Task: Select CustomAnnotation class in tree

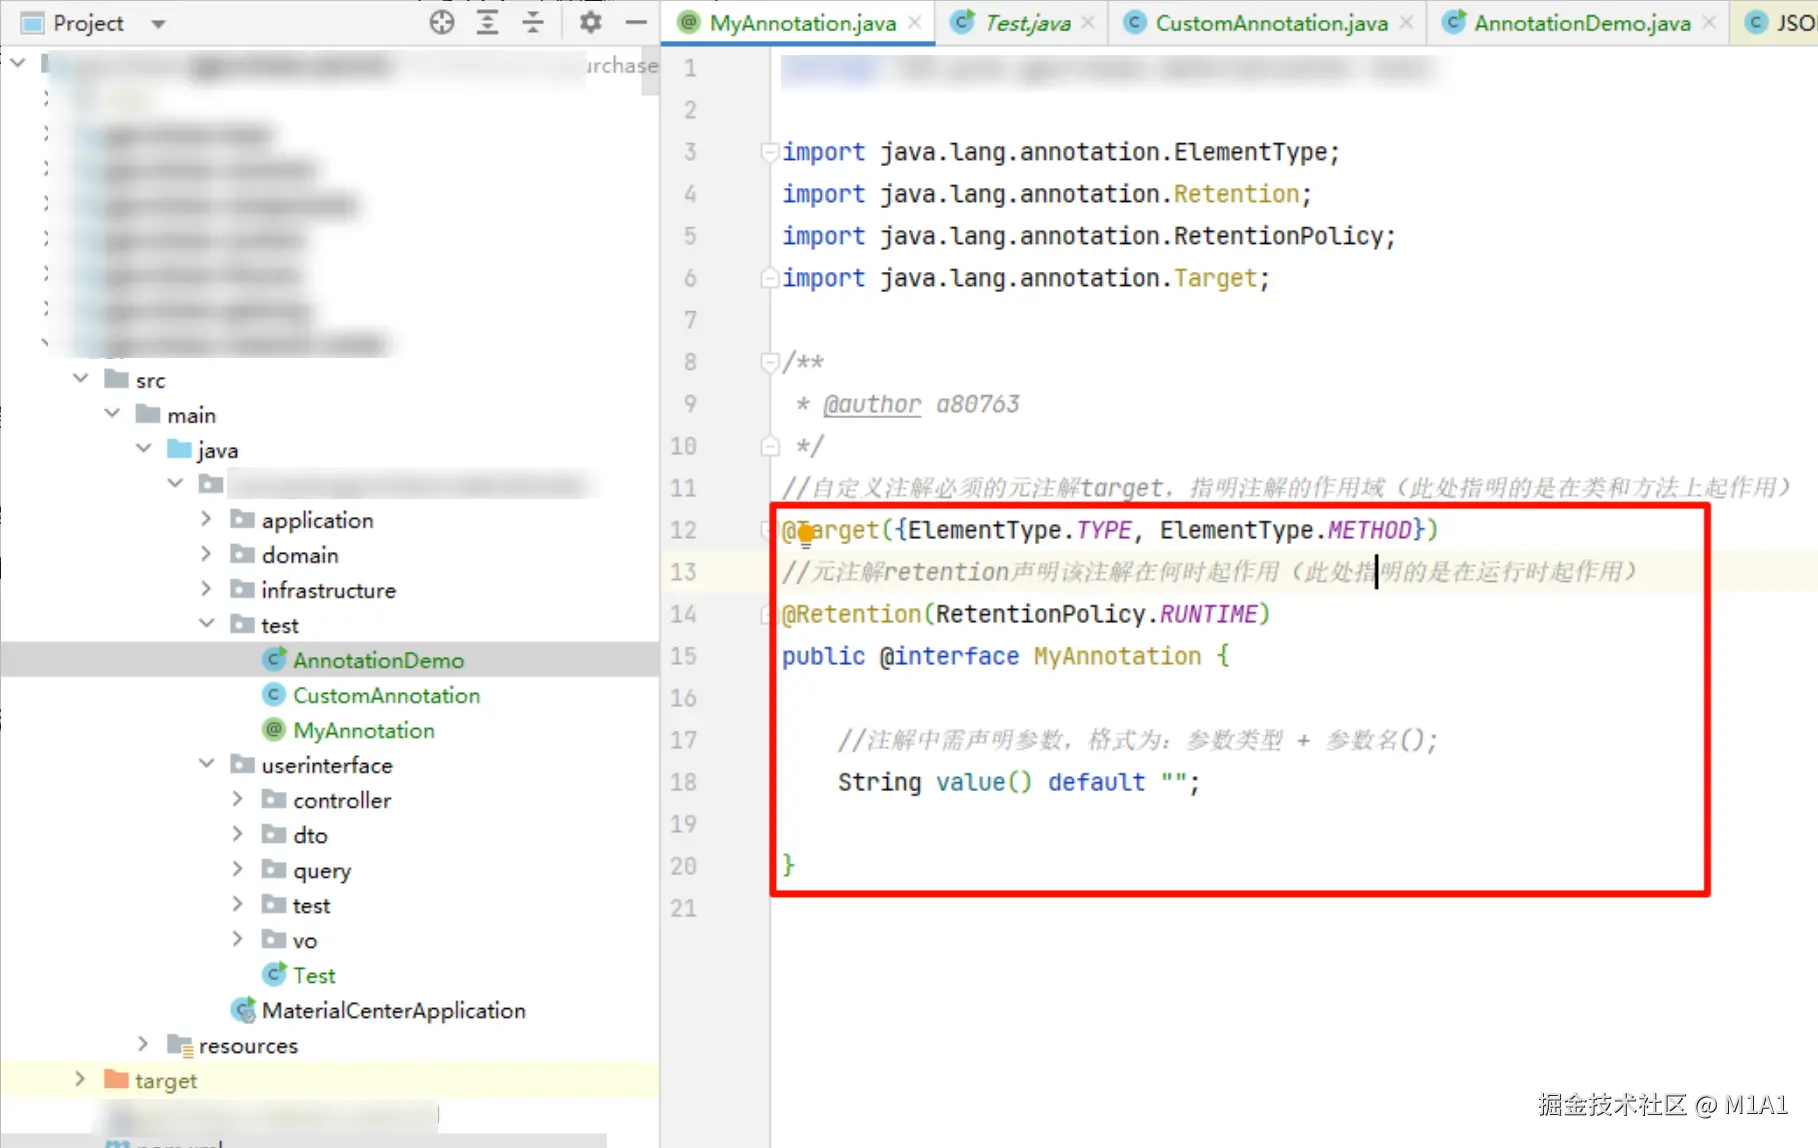Action: pos(386,695)
